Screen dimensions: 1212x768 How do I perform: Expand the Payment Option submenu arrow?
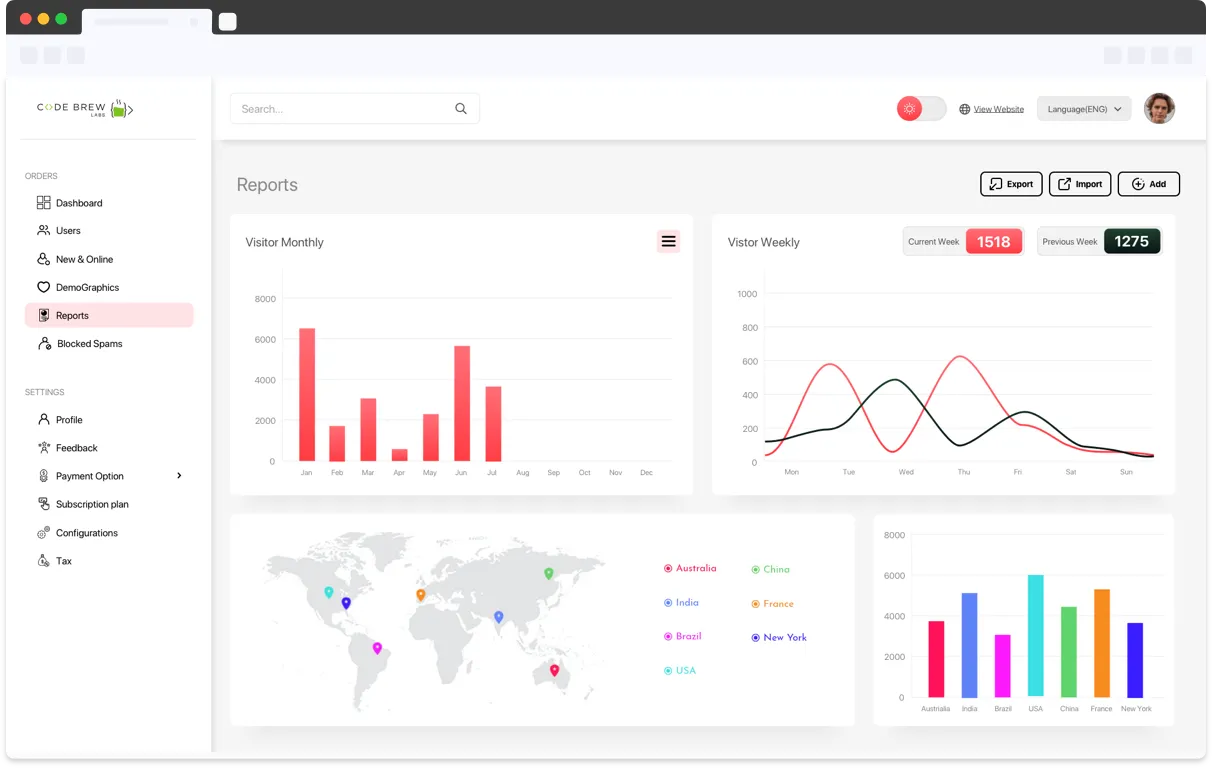point(179,476)
